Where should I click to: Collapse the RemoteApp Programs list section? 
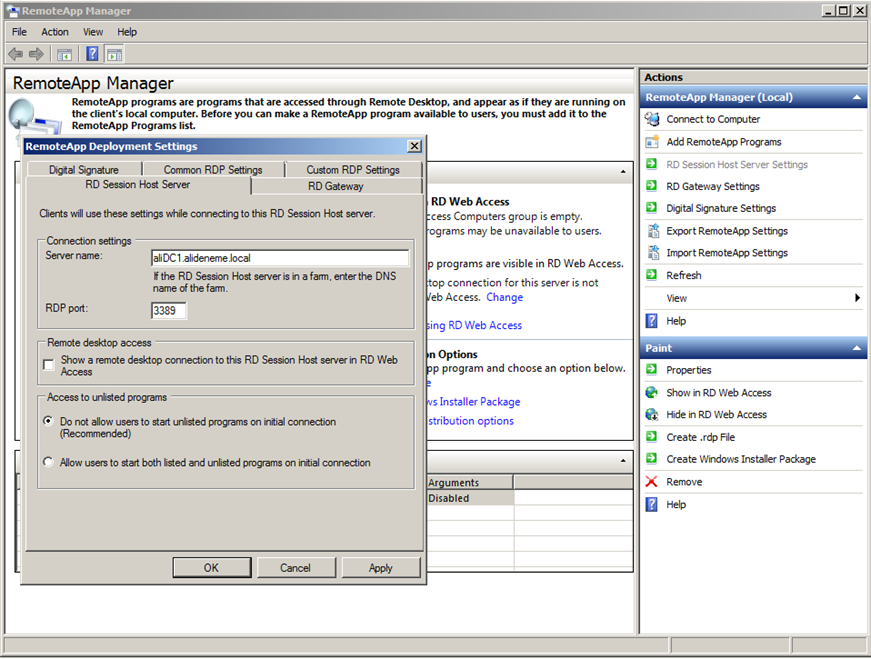[x=623, y=461]
